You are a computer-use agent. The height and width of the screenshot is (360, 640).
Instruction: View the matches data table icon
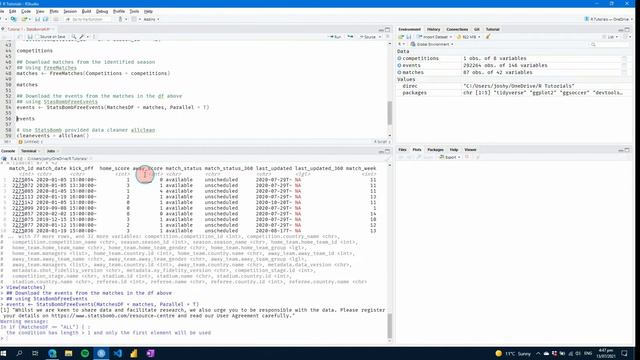click(624, 72)
